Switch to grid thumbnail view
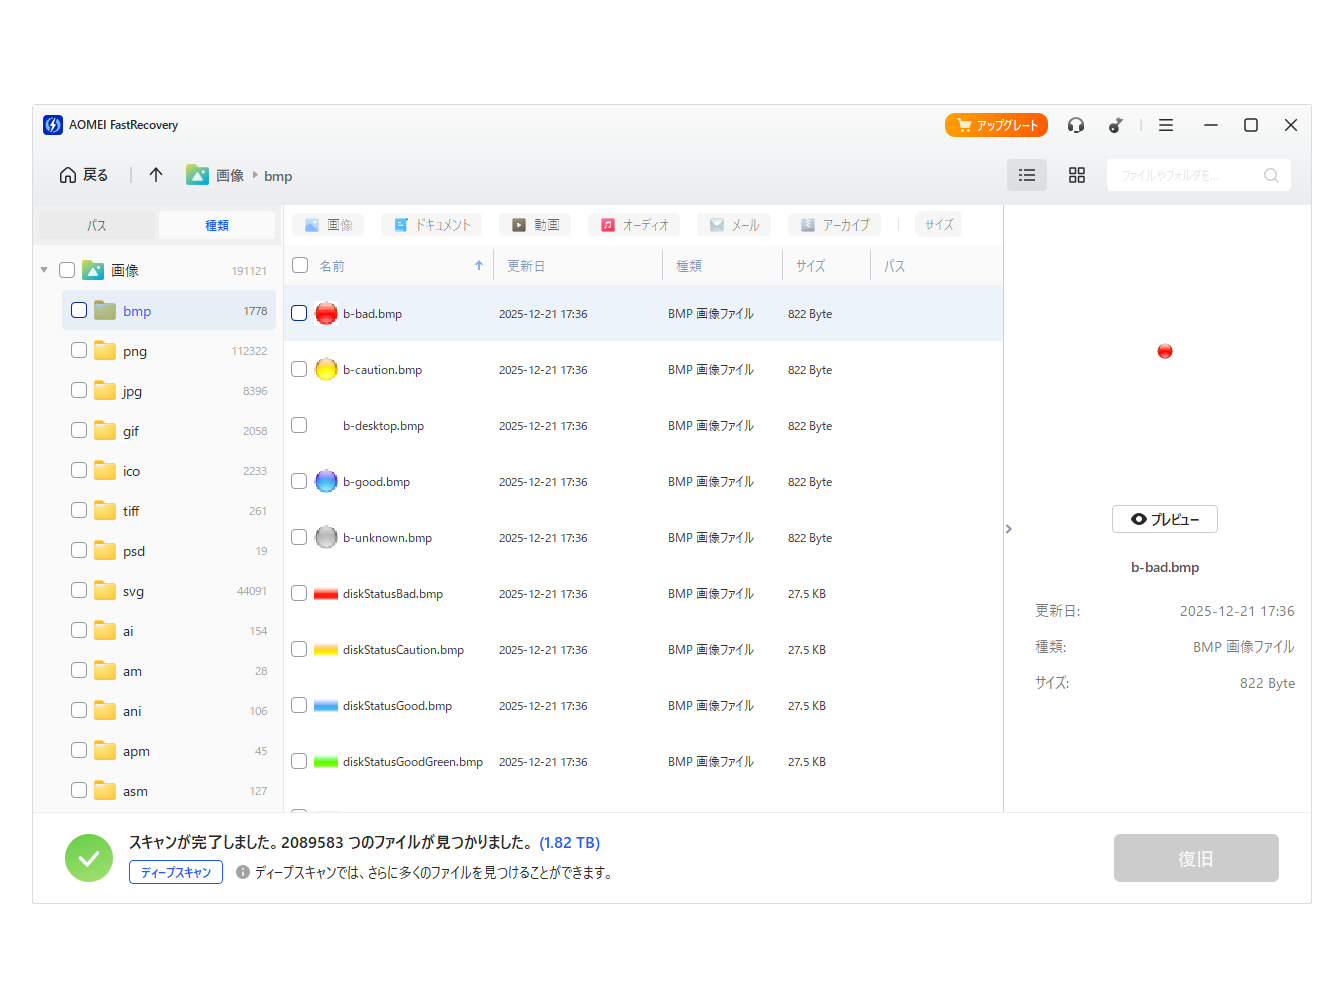 coord(1077,175)
